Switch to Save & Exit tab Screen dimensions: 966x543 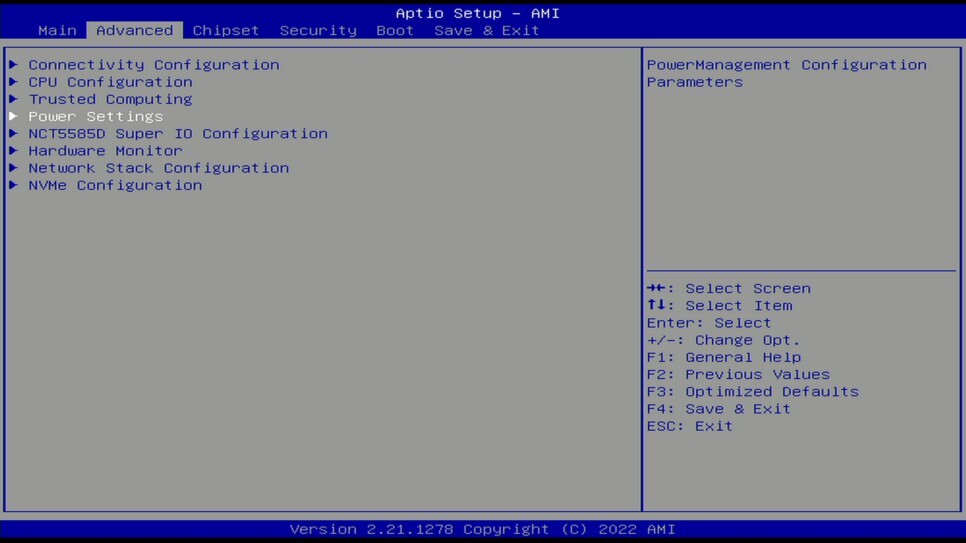(x=487, y=30)
